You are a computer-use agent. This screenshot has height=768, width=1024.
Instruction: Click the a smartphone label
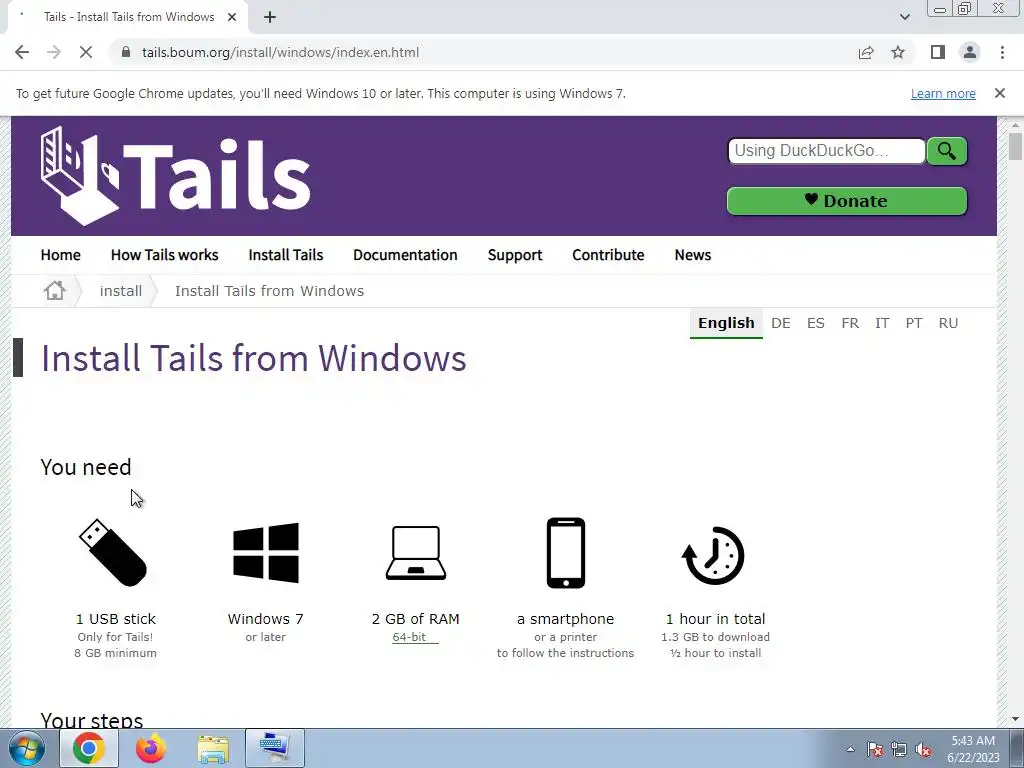tap(566, 619)
